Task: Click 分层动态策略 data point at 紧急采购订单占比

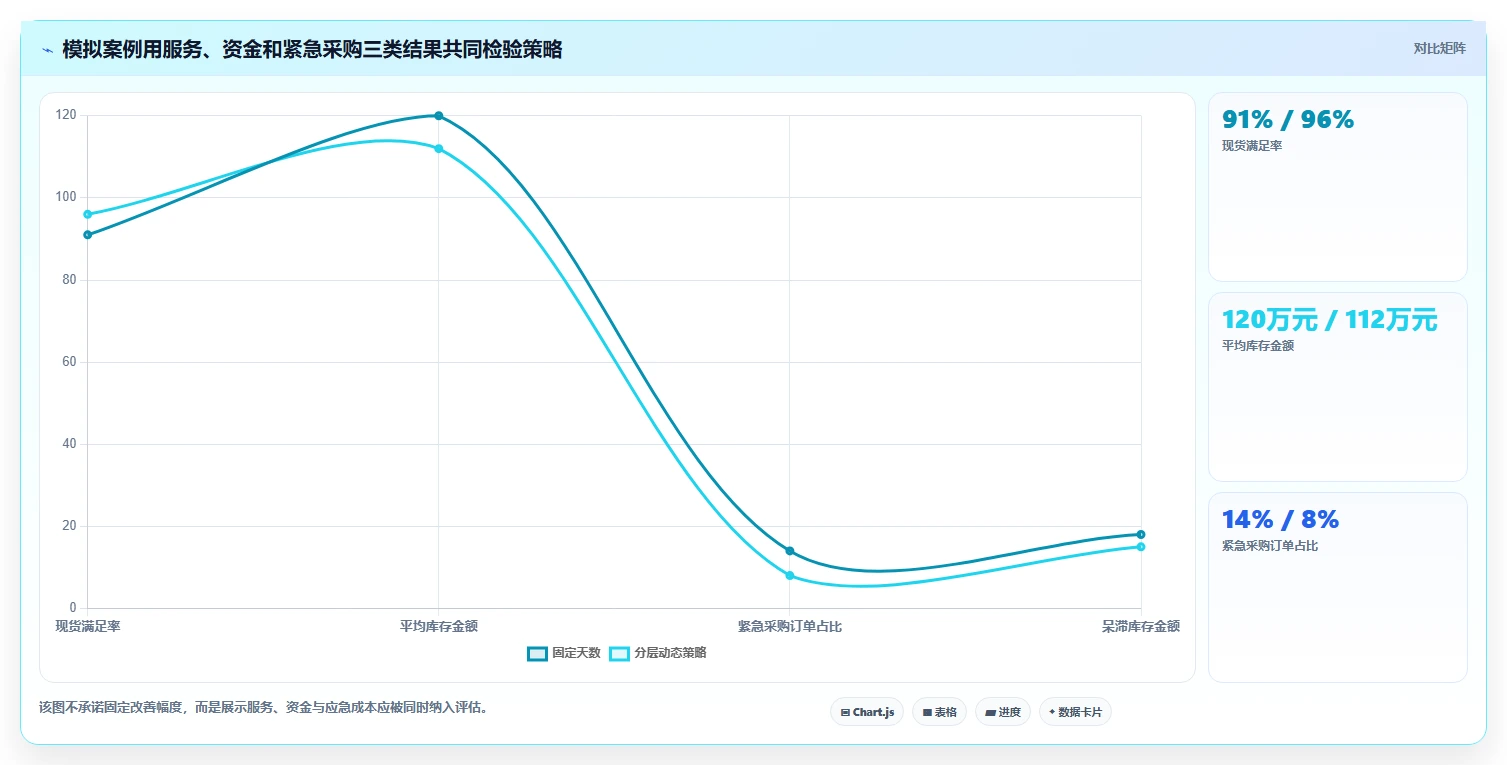Action: point(790,576)
